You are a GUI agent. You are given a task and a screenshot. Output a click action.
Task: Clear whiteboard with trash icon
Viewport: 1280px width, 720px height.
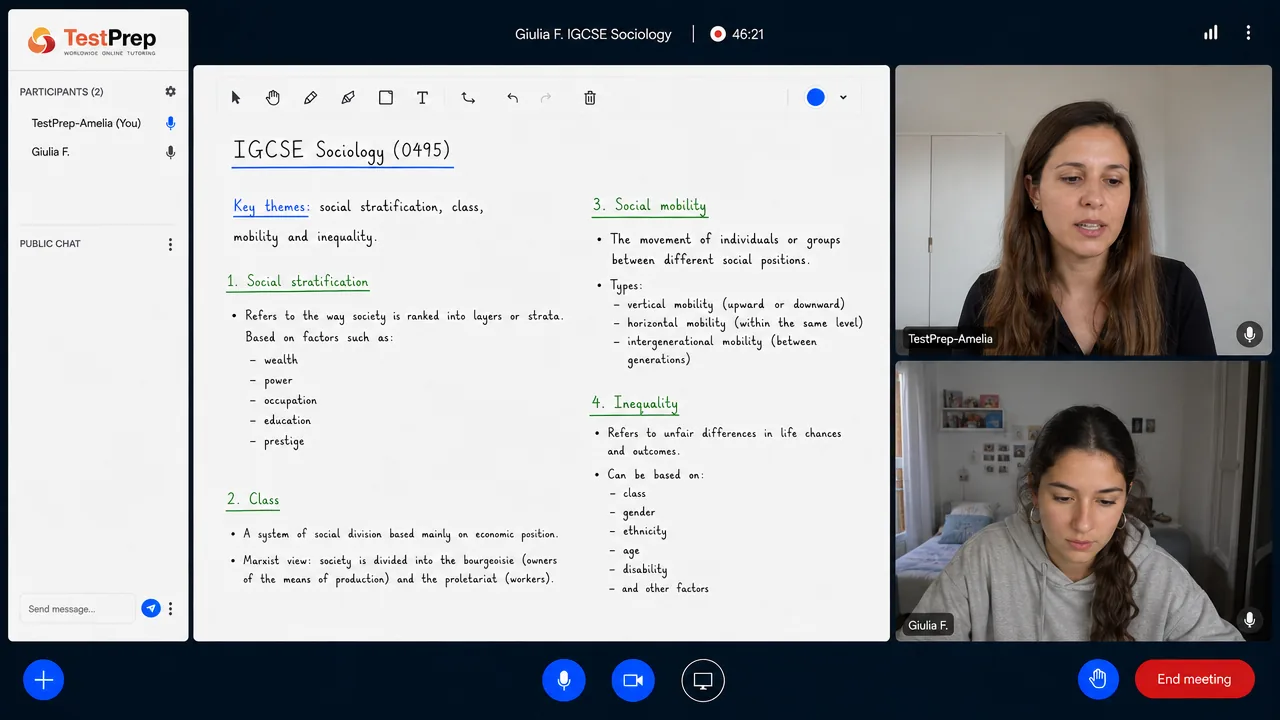tap(590, 98)
